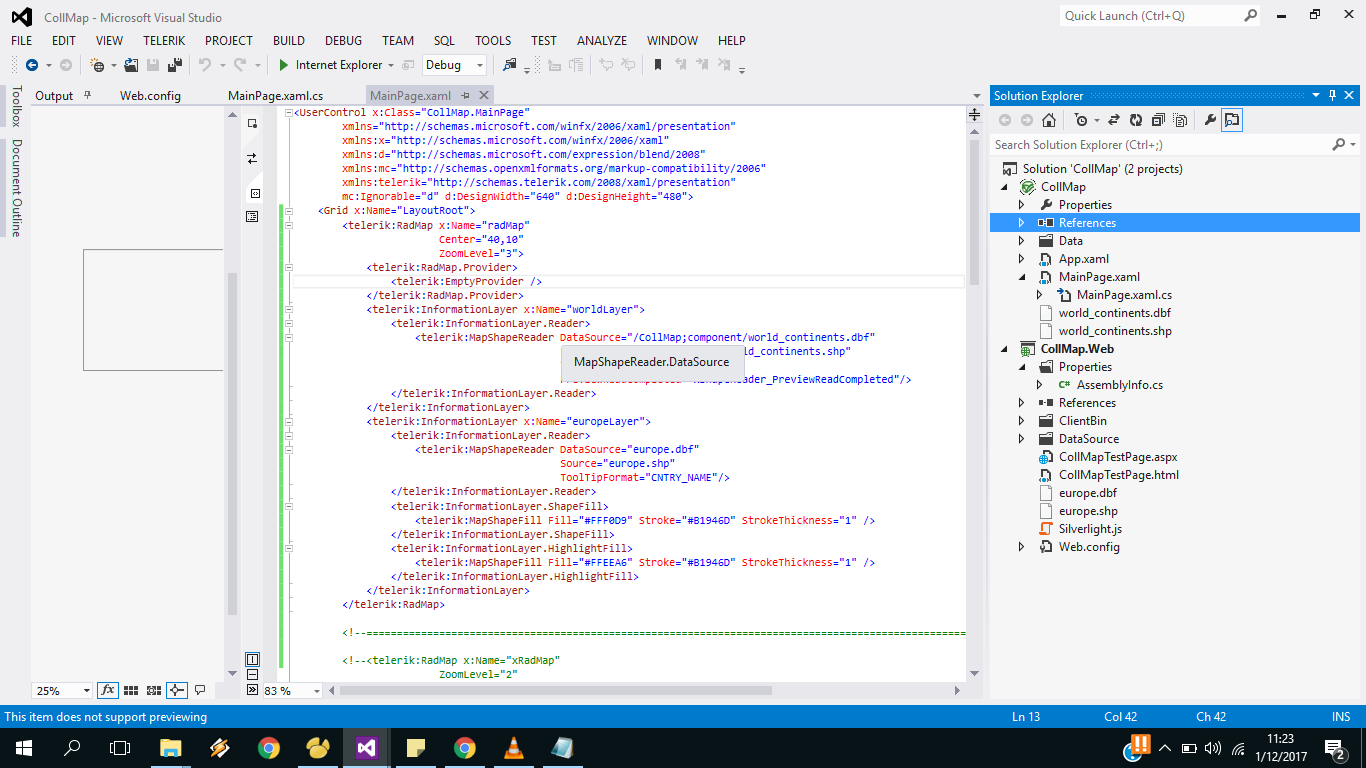Select world_continents.dbf file
This screenshot has width=1366, height=768.
click(x=1115, y=313)
